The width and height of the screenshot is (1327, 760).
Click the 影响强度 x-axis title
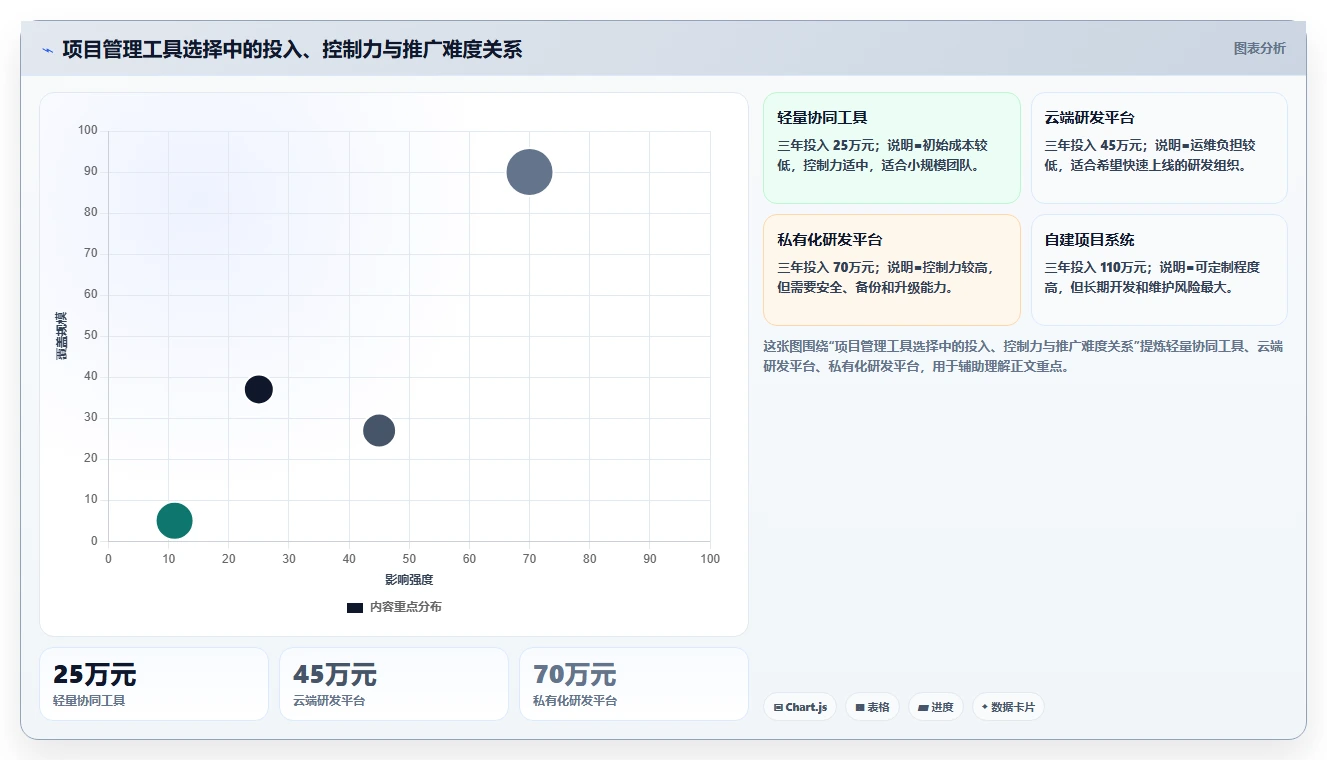tap(409, 580)
